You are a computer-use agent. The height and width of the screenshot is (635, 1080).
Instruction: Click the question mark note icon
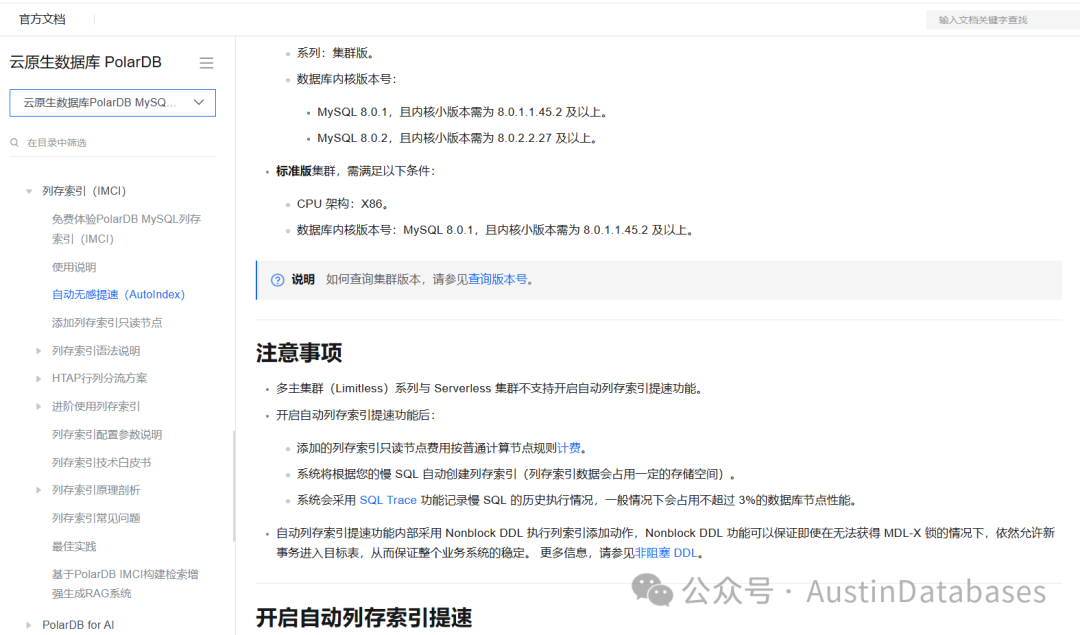(278, 280)
